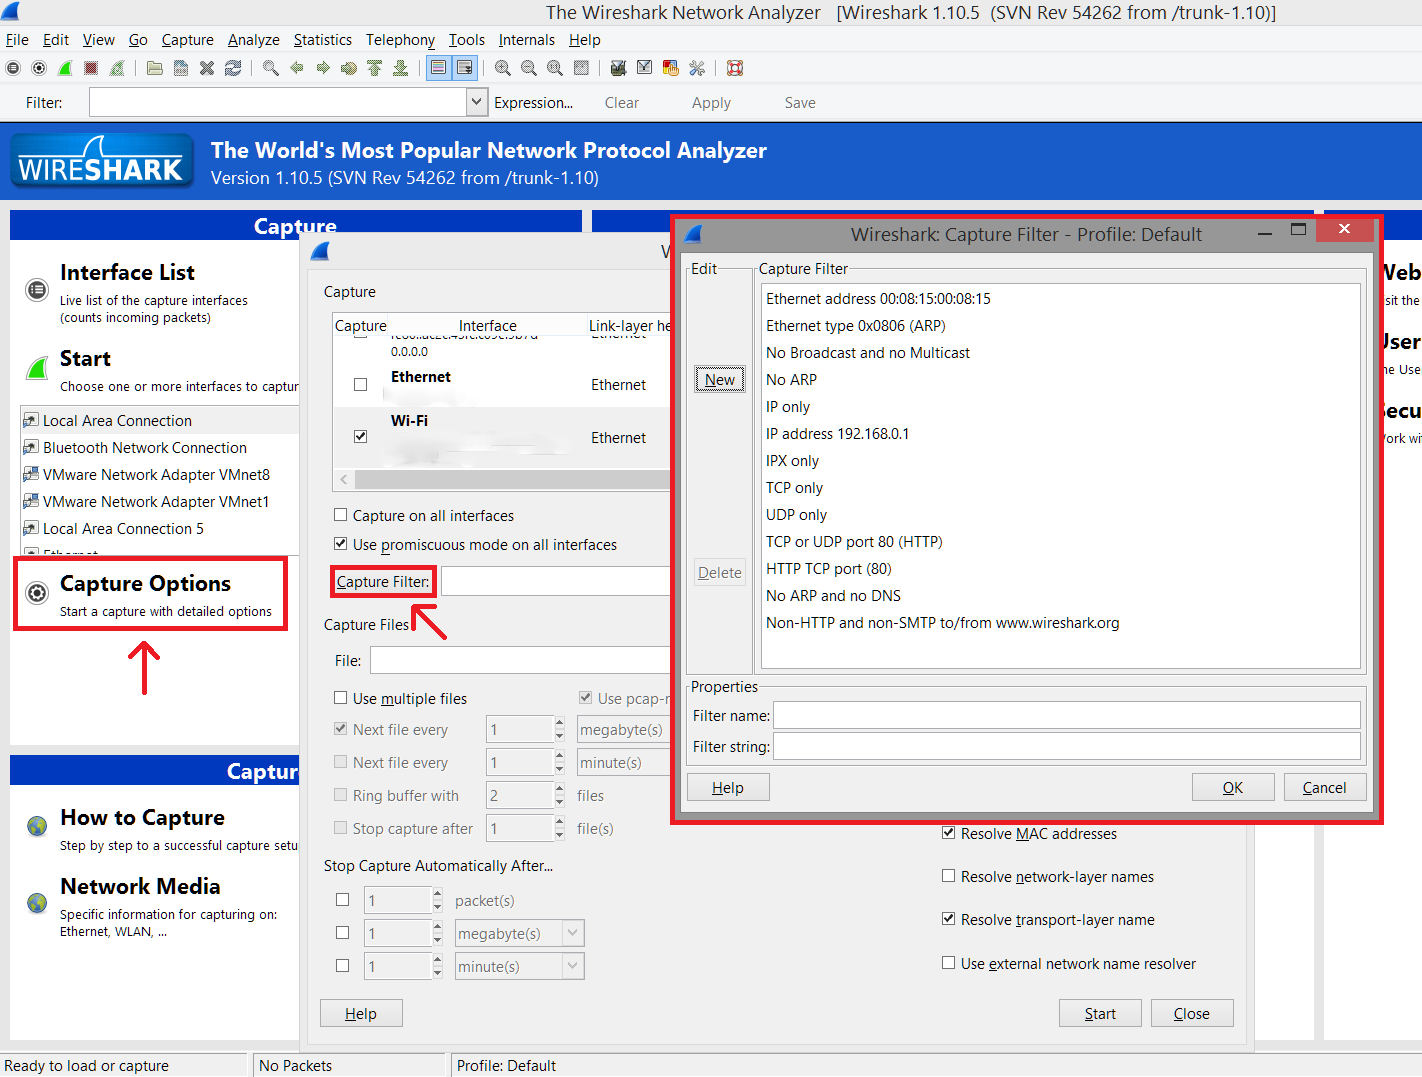Enable Capture on all interfaces

(341, 515)
